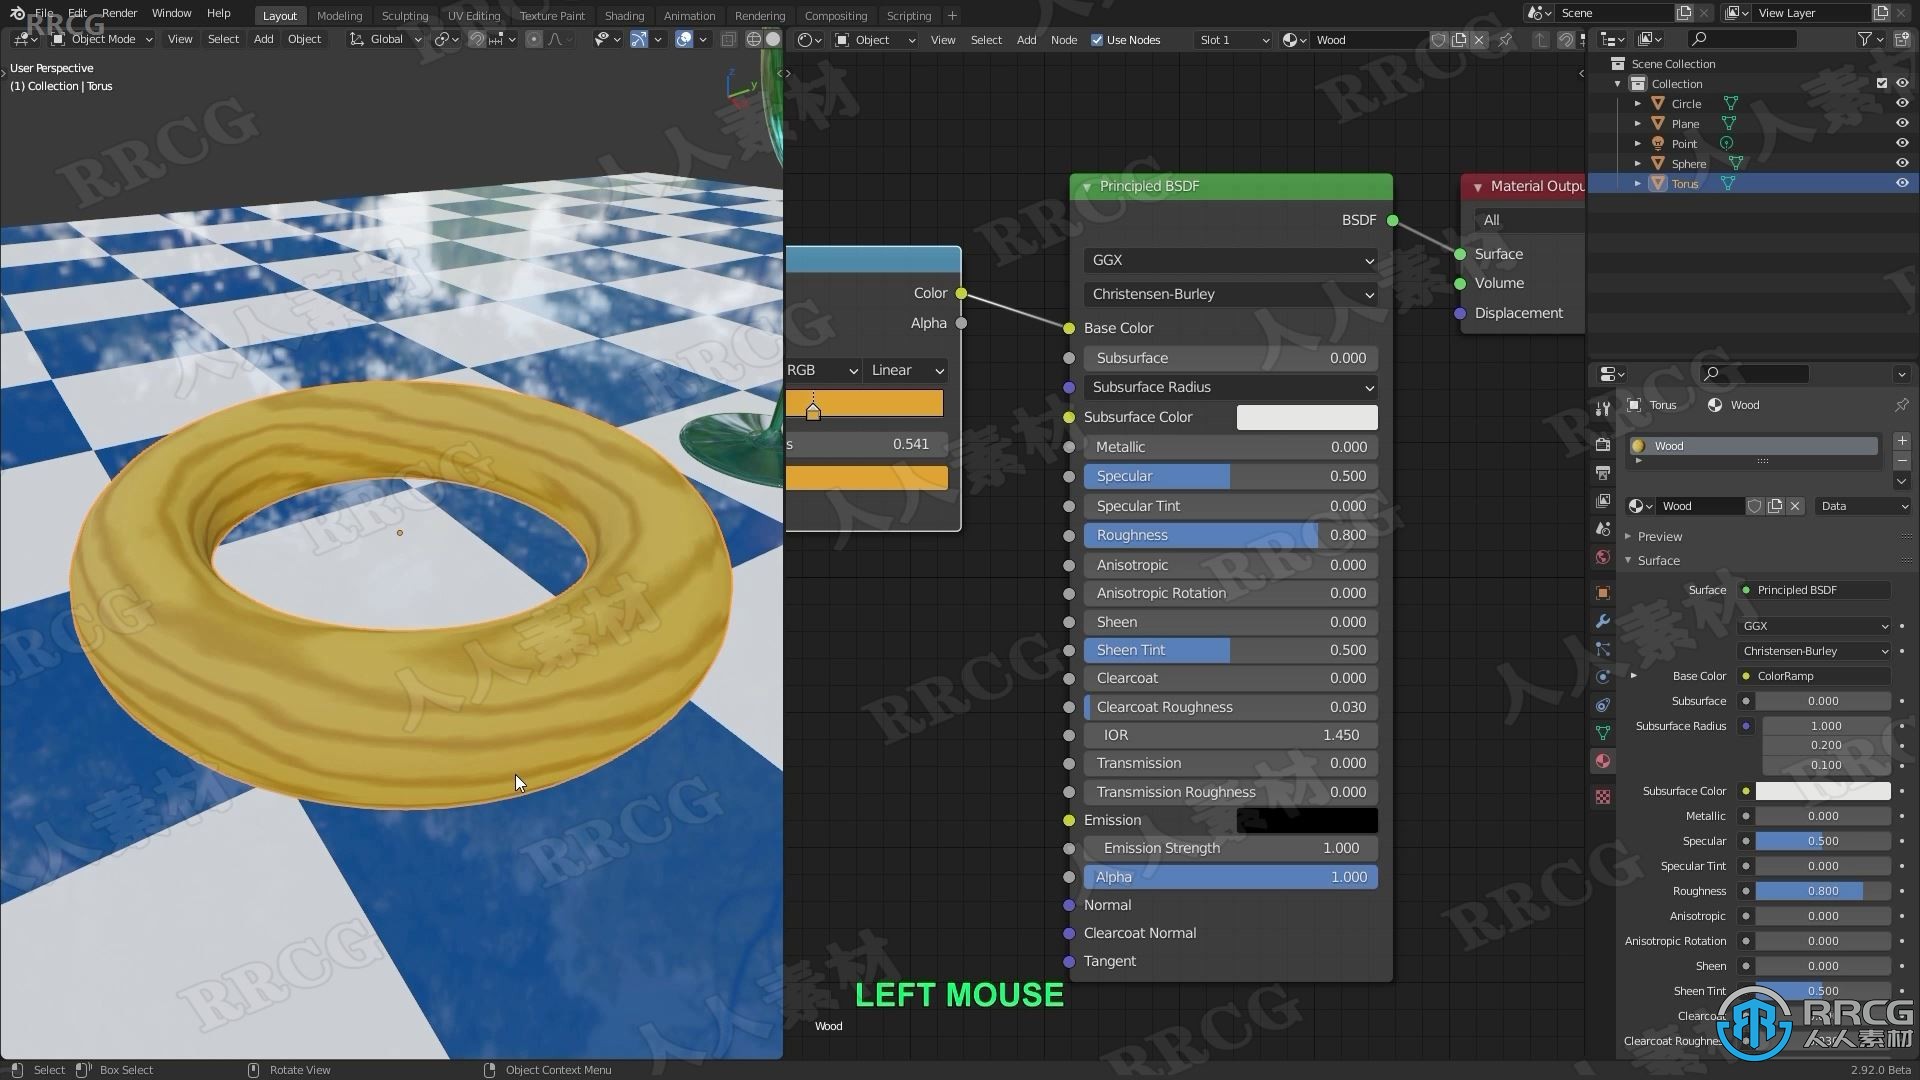1920x1080 pixels.
Task: Toggle Use Nodes checkbox in material
Action: point(1098,40)
